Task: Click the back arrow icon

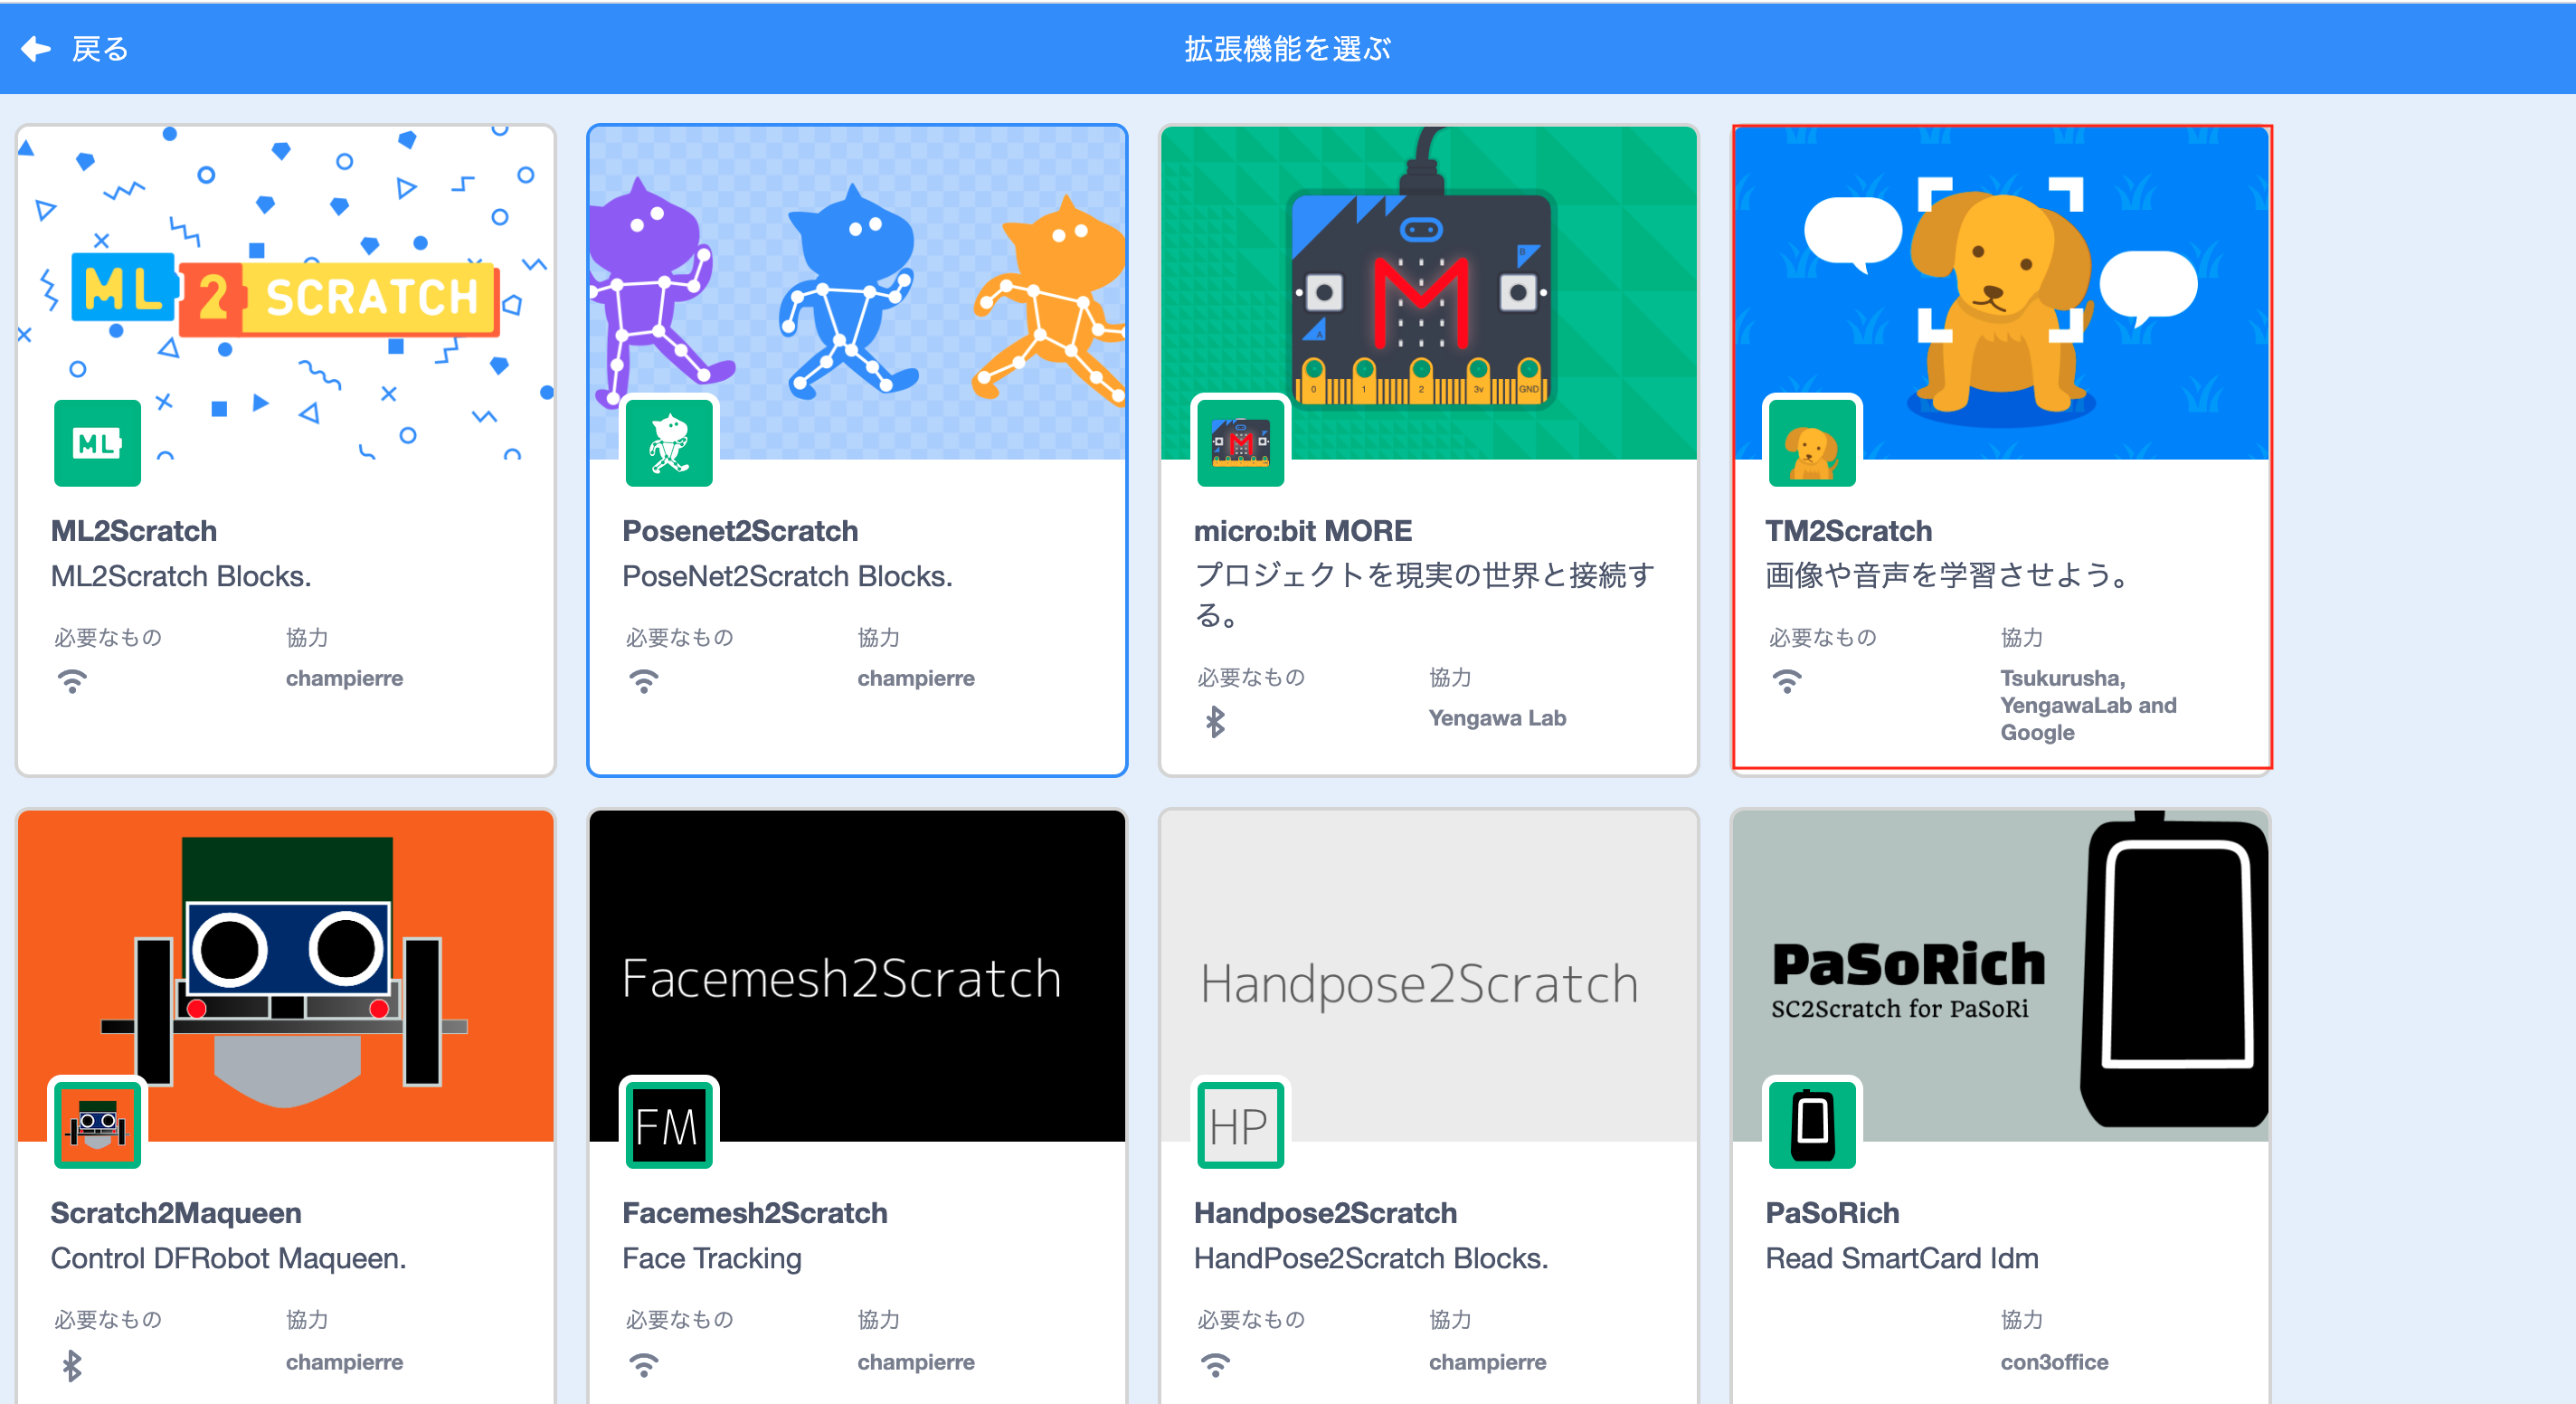Action: coord(36,48)
